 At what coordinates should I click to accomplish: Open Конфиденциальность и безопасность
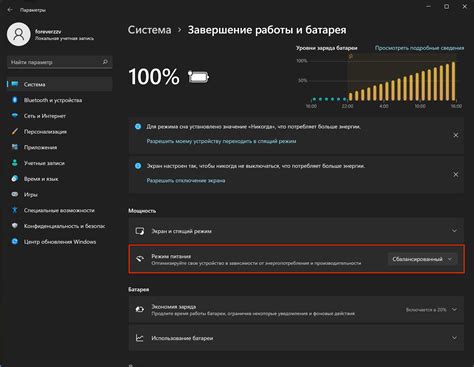pos(60,226)
